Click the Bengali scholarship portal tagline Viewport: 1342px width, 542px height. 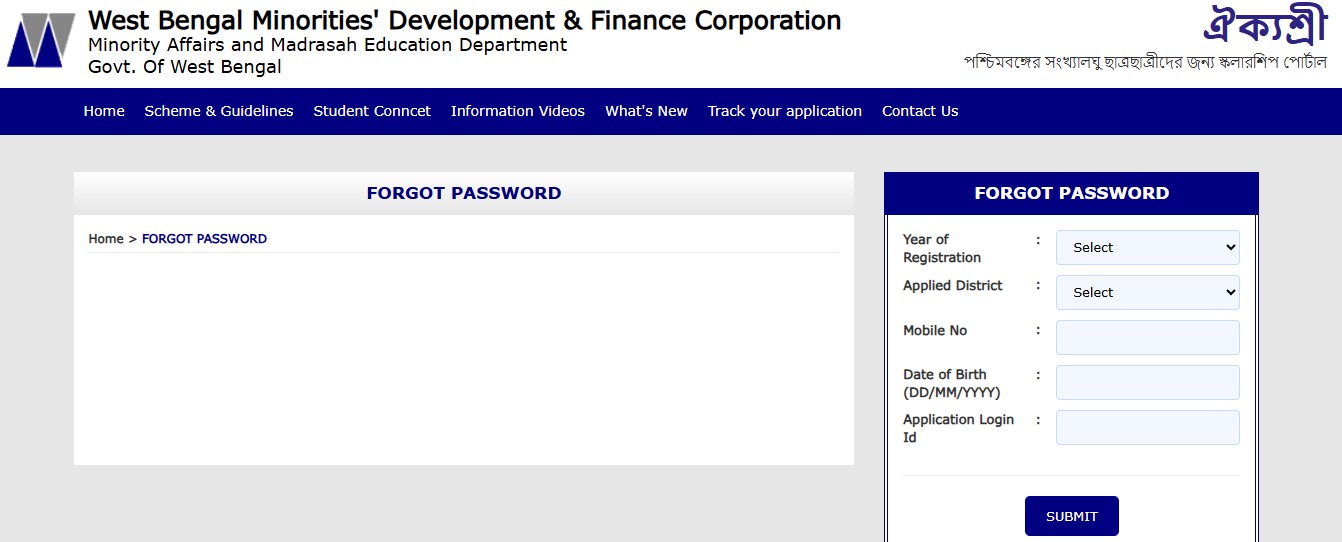tap(1145, 61)
